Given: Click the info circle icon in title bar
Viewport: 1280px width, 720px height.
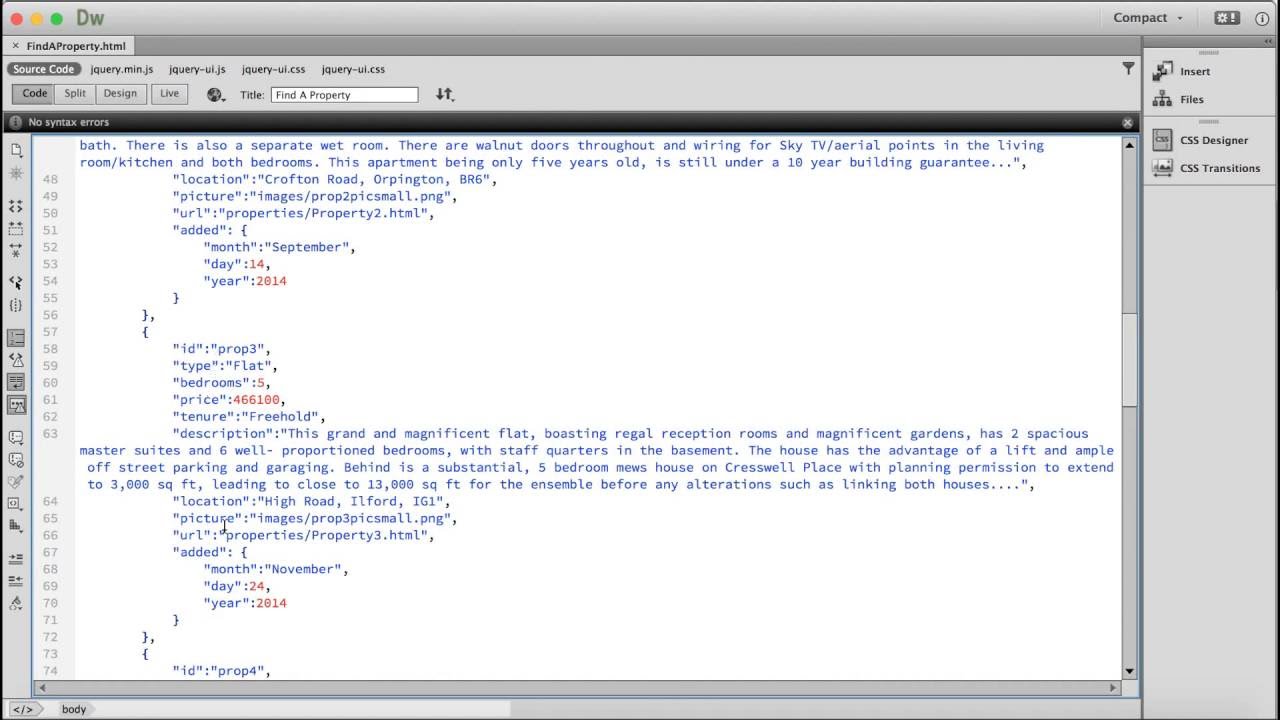Looking at the screenshot, I should 1262,18.
